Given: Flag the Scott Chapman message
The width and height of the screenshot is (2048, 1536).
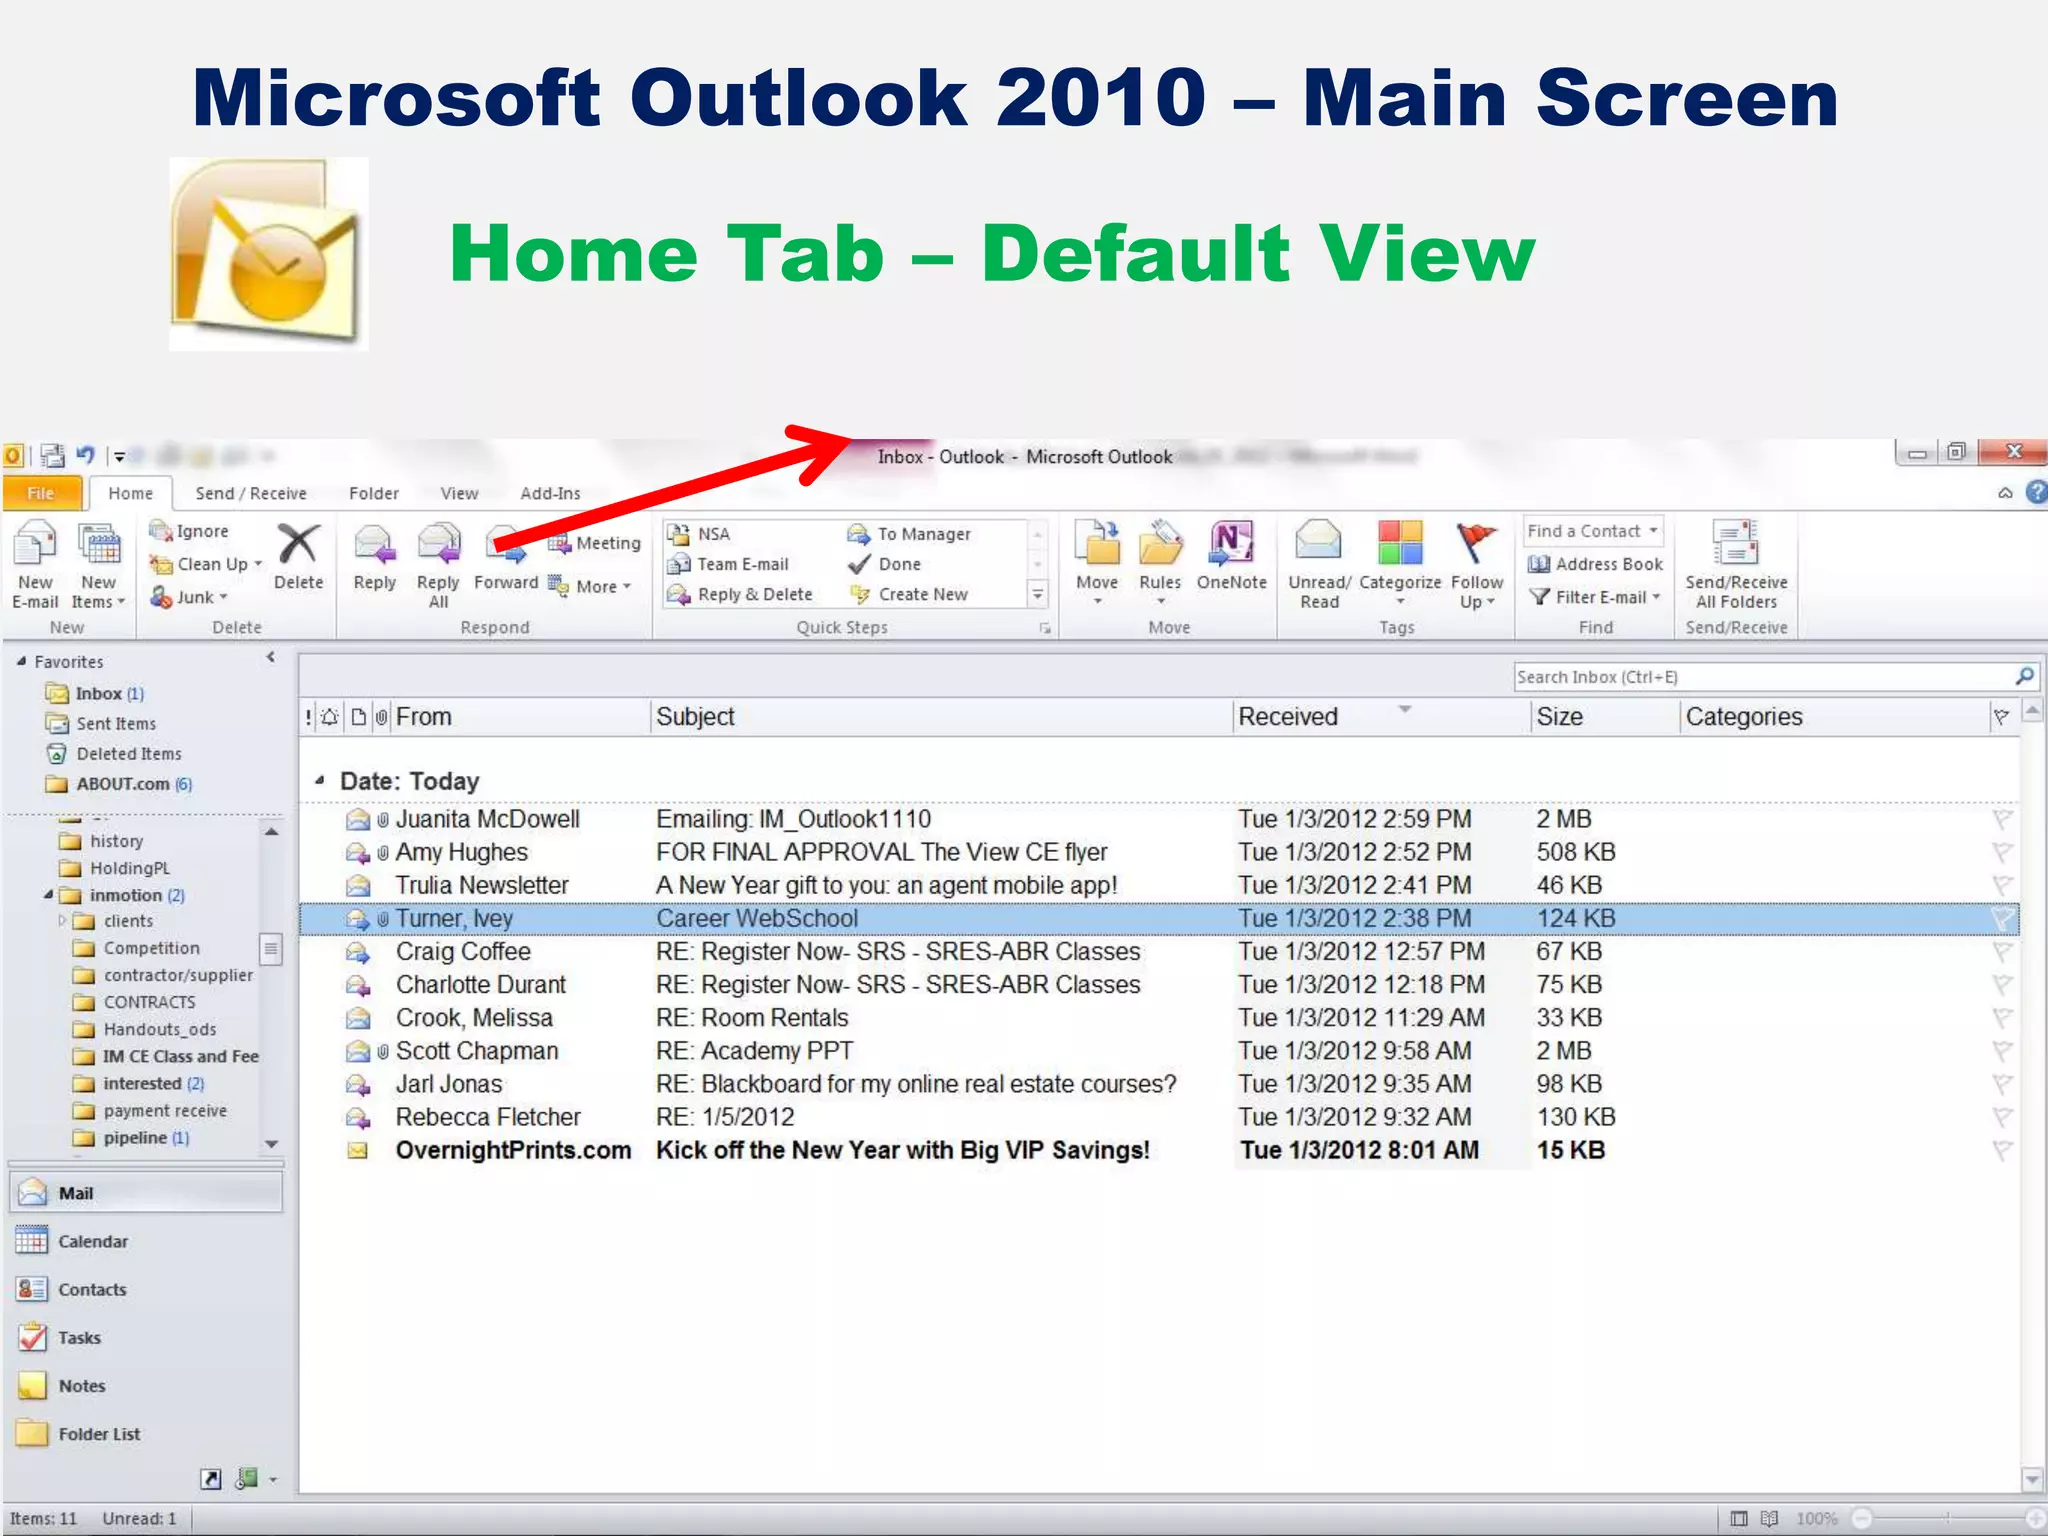Looking at the screenshot, I should pos(2002,1051).
